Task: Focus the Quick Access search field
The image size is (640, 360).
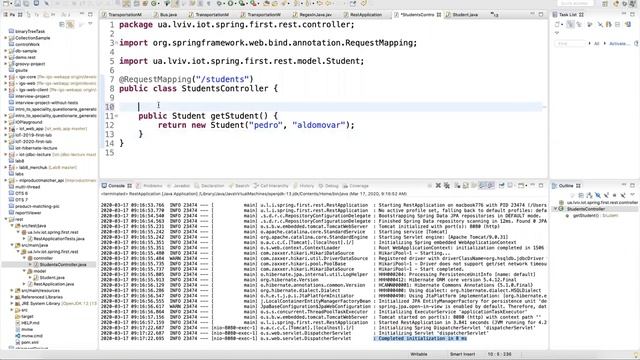Action: [x=575, y=3]
